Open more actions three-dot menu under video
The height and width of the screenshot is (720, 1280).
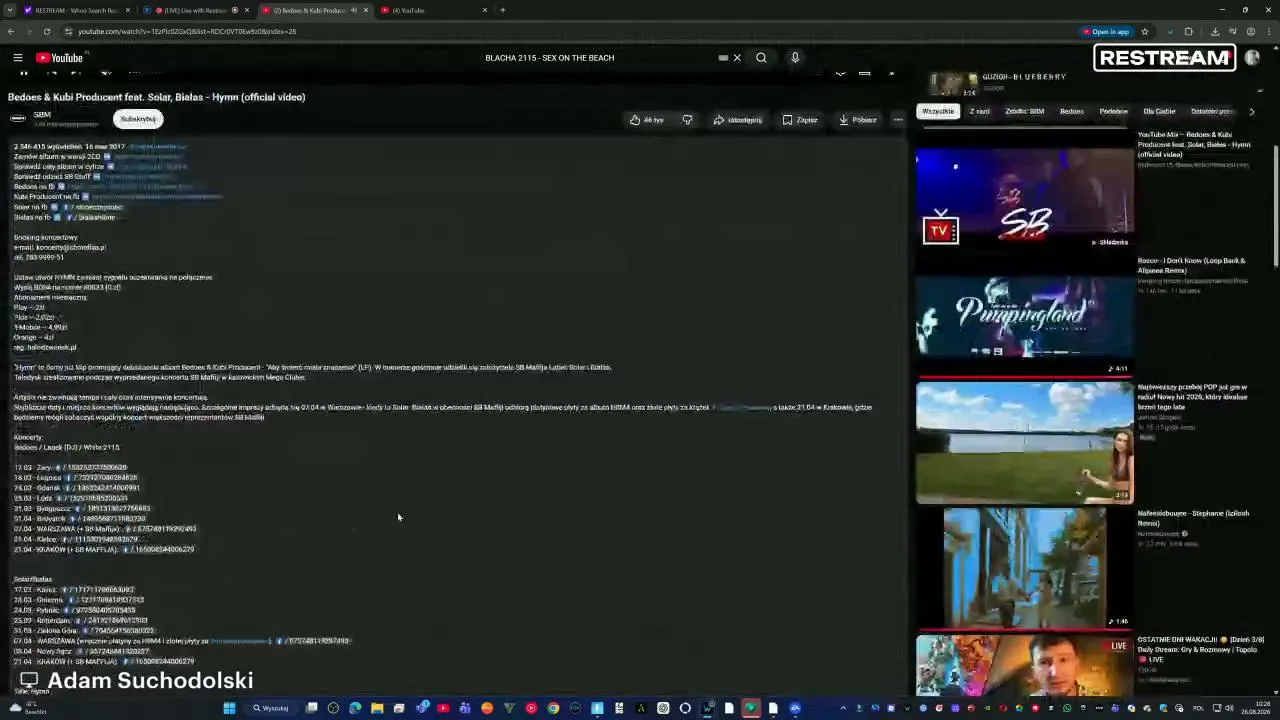pos(898,120)
